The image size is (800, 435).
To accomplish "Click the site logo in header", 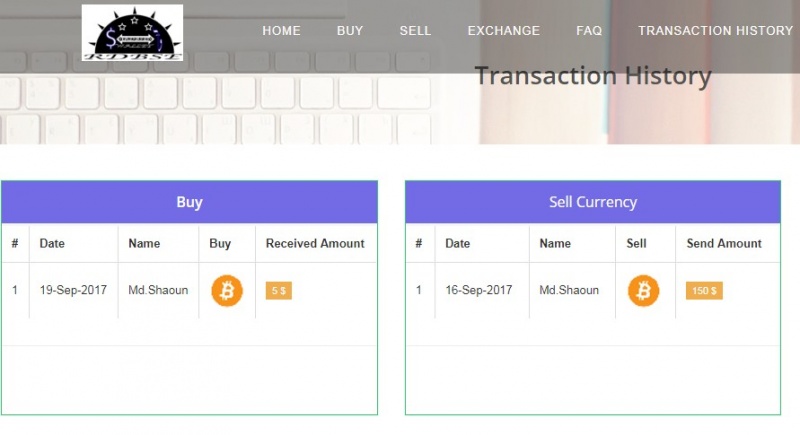I will tap(132, 33).
